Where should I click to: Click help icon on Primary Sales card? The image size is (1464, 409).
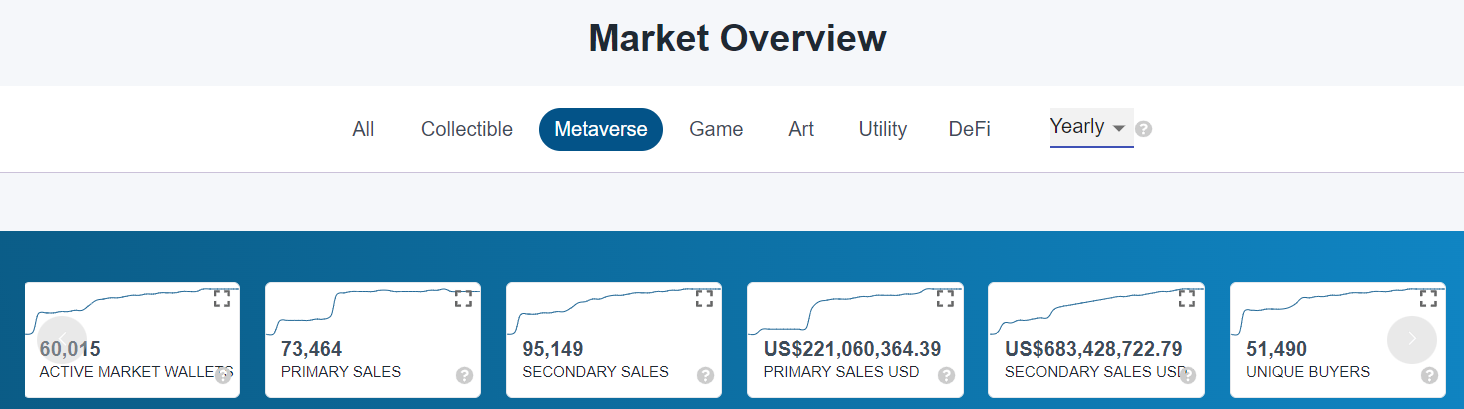click(464, 375)
